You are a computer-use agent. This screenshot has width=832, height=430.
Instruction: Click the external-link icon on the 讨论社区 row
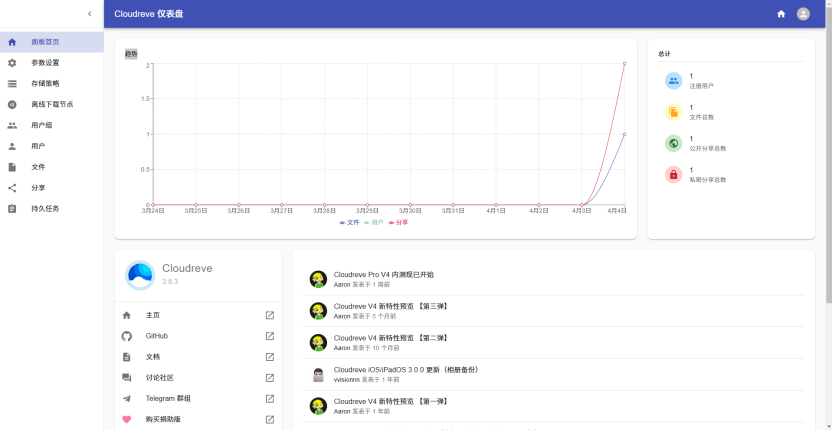point(270,378)
